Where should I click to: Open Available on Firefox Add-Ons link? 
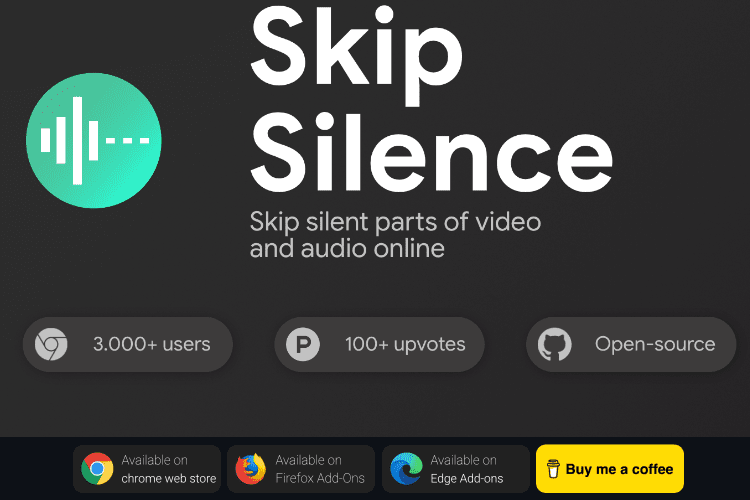click(x=301, y=469)
